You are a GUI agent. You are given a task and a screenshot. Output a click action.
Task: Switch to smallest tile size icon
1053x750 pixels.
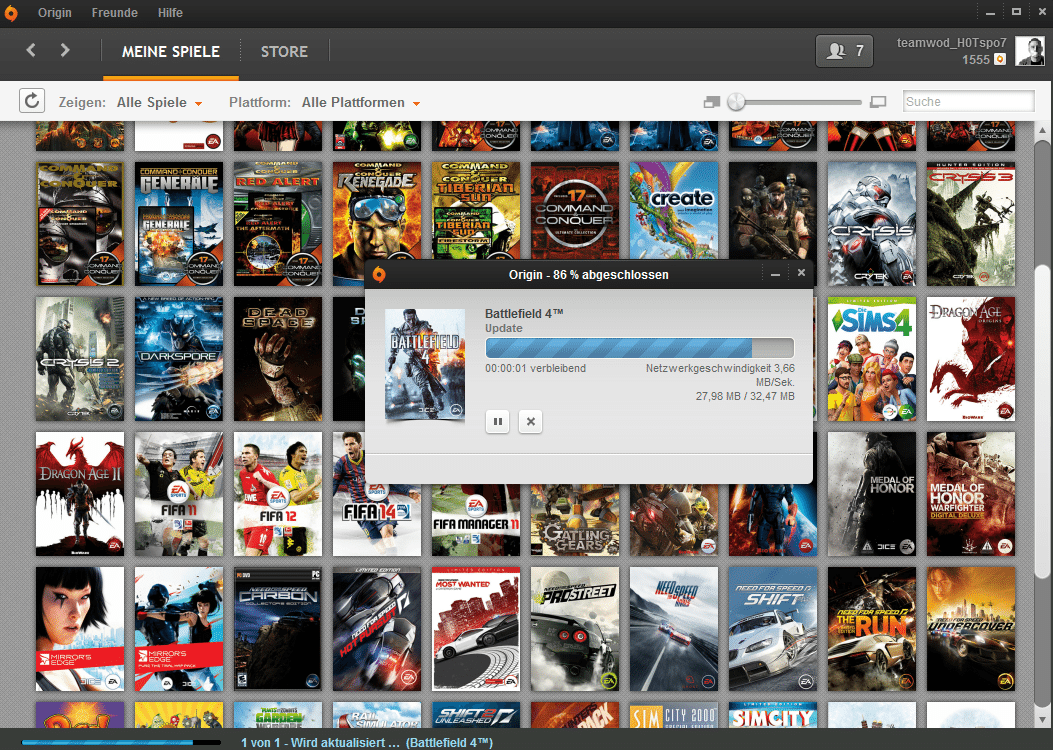pos(711,102)
